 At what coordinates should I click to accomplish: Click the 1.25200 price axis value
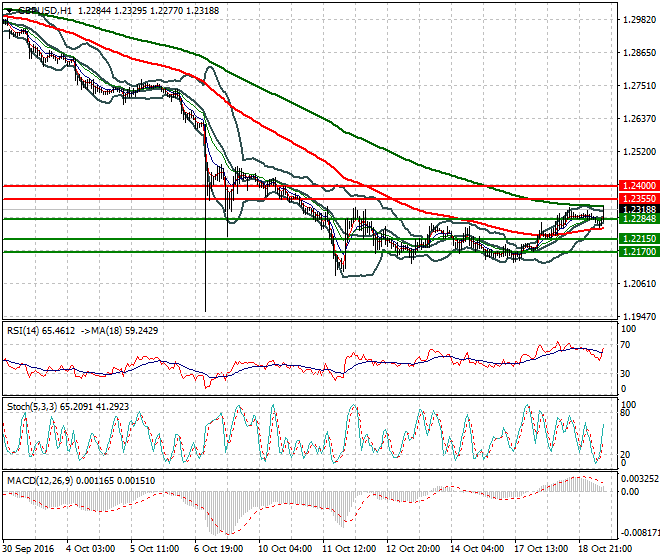(x=639, y=152)
